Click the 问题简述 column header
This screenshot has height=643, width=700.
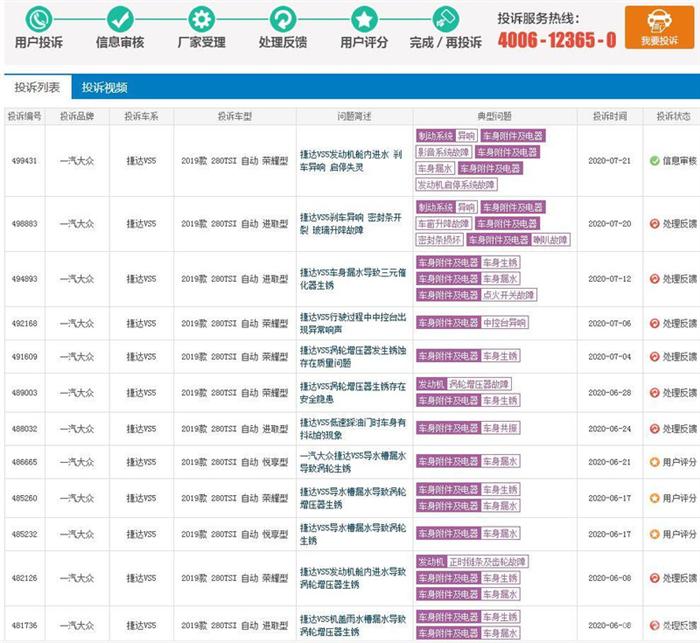point(354,117)
